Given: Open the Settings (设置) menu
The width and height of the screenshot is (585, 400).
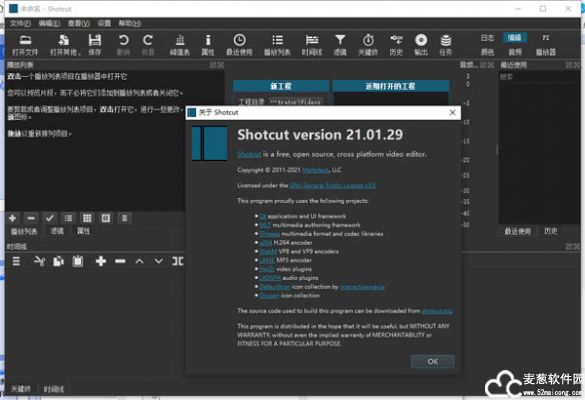Looking at the screenshot, I should point(104,24).
